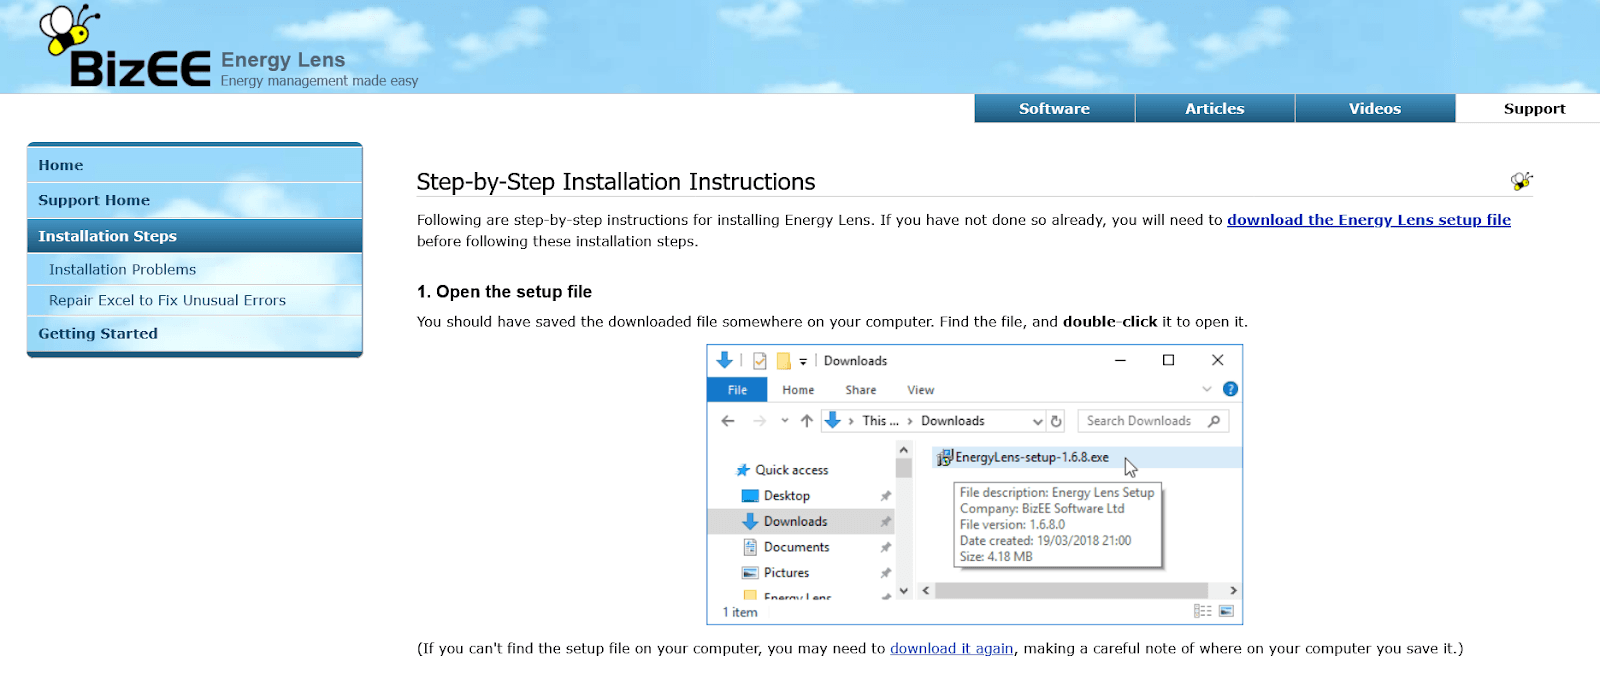The image size is (1600, 674).
Task: Expand the Explorer ribbon chevron
Action: pyautogui.click(x=1207, y=389)
